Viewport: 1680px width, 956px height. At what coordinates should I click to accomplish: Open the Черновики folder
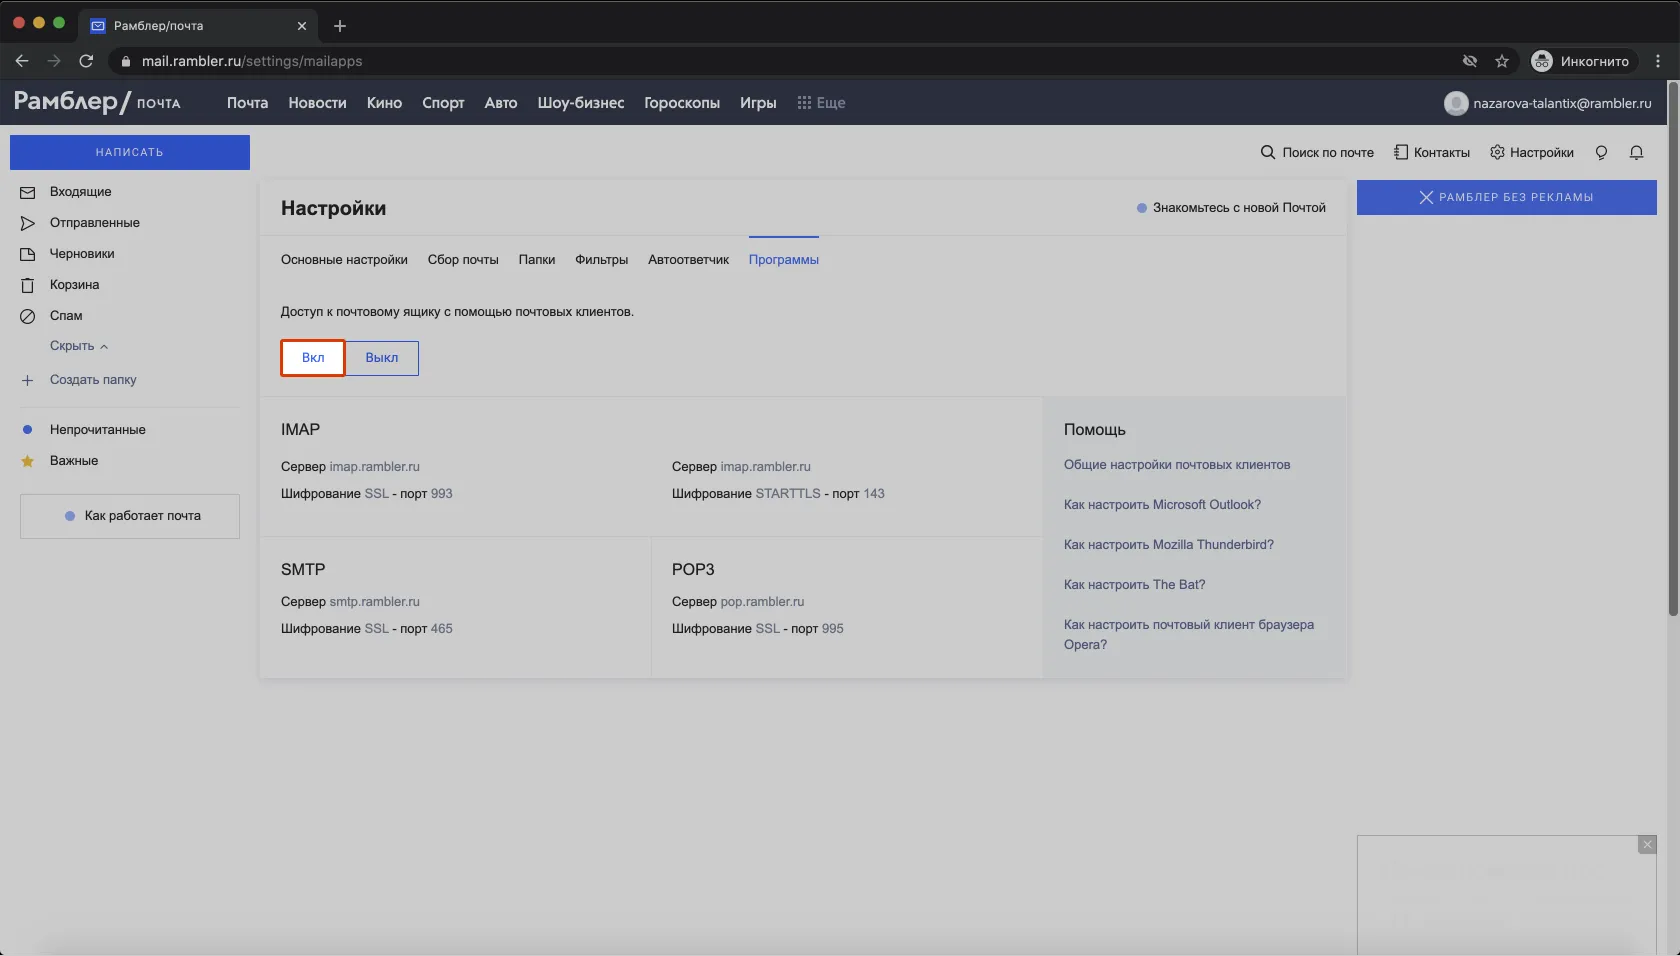coord(82,254)
